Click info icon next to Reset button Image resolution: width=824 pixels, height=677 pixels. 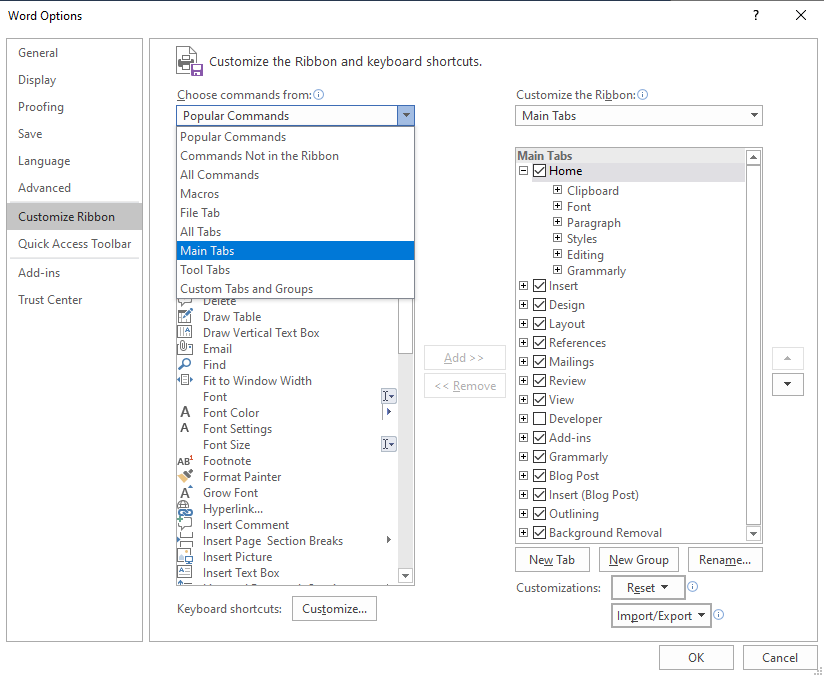693,587
